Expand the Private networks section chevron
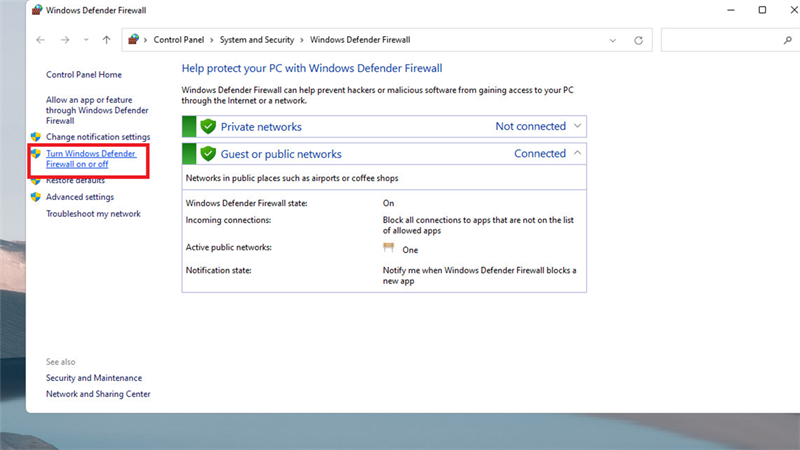 pyautogui.click(x=577, y=126)
